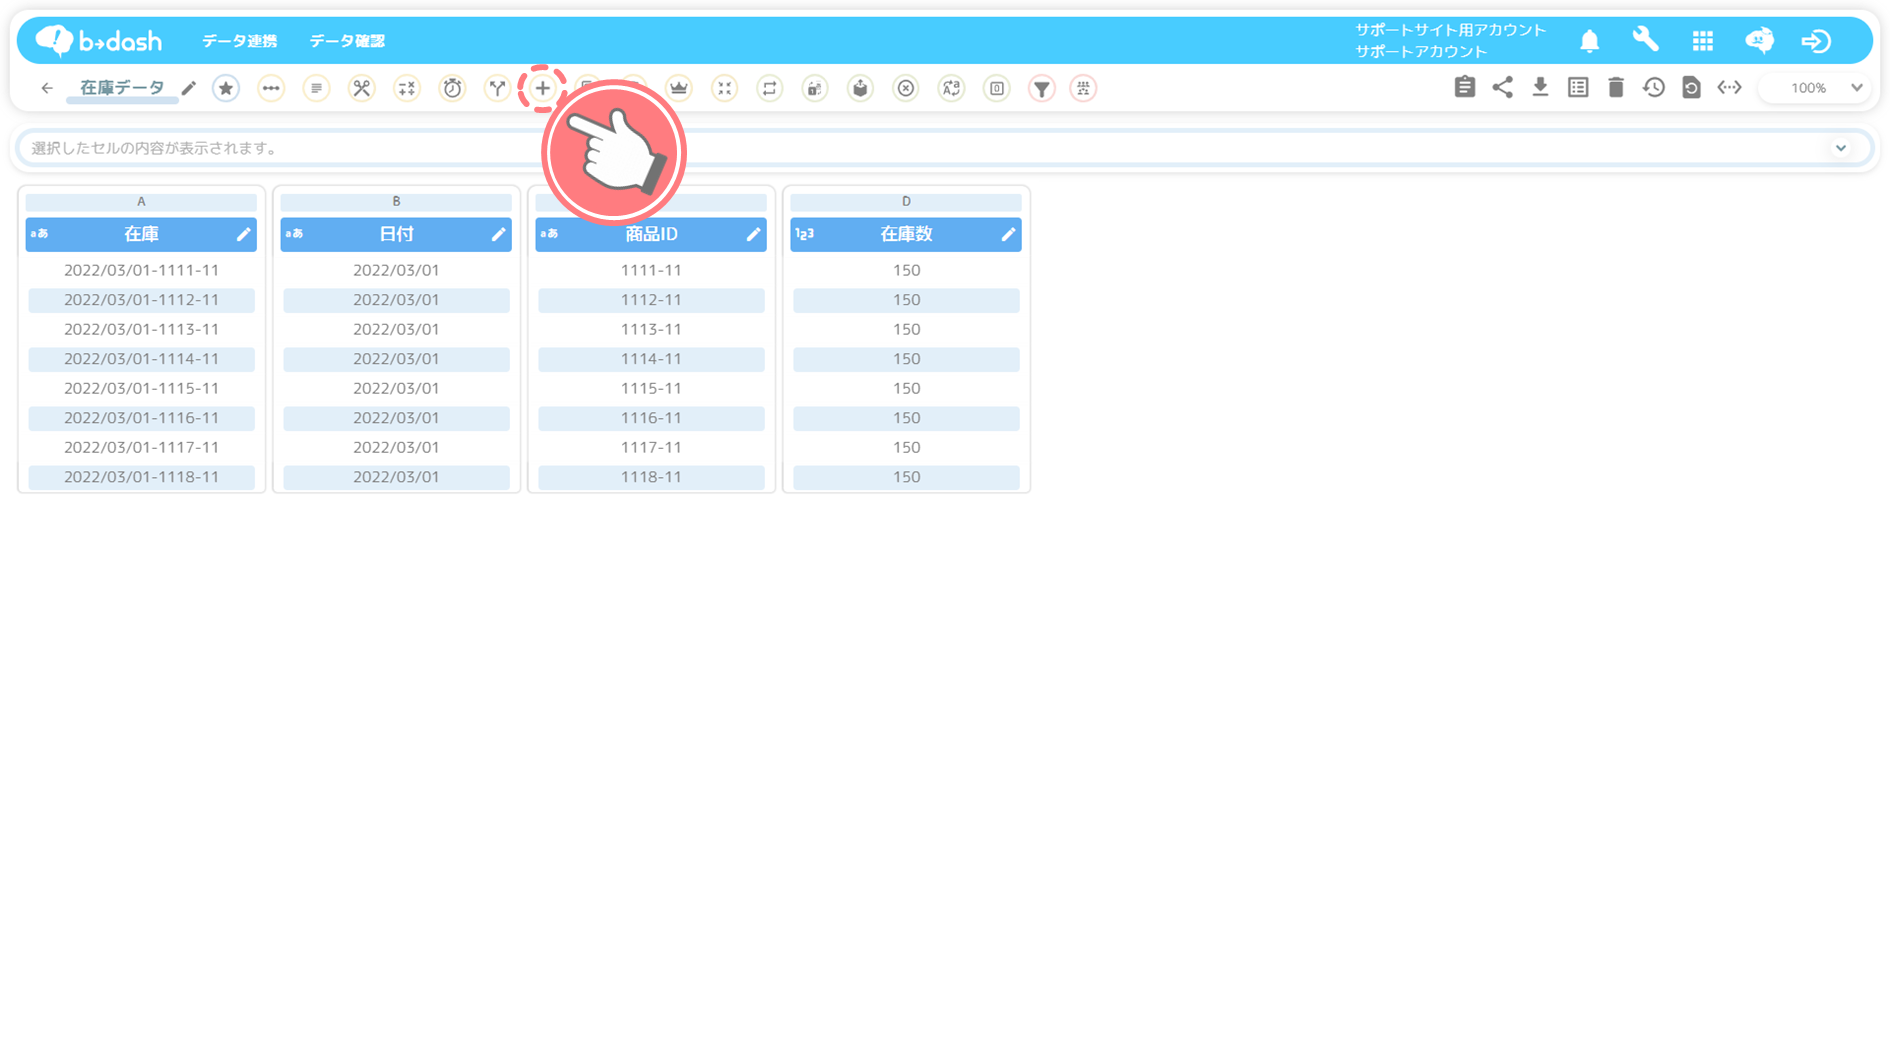
Task: Open the clipboard notes icon
Action: [x=1465, y=87]
